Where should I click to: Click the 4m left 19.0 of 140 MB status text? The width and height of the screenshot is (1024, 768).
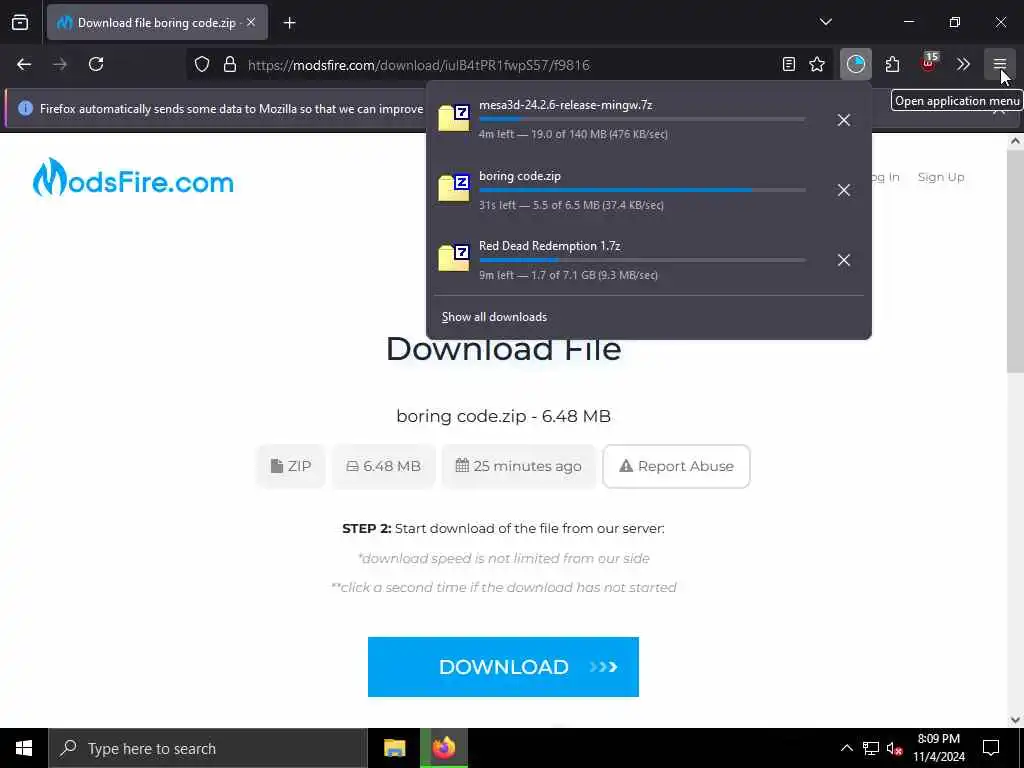tap(573, 134)
